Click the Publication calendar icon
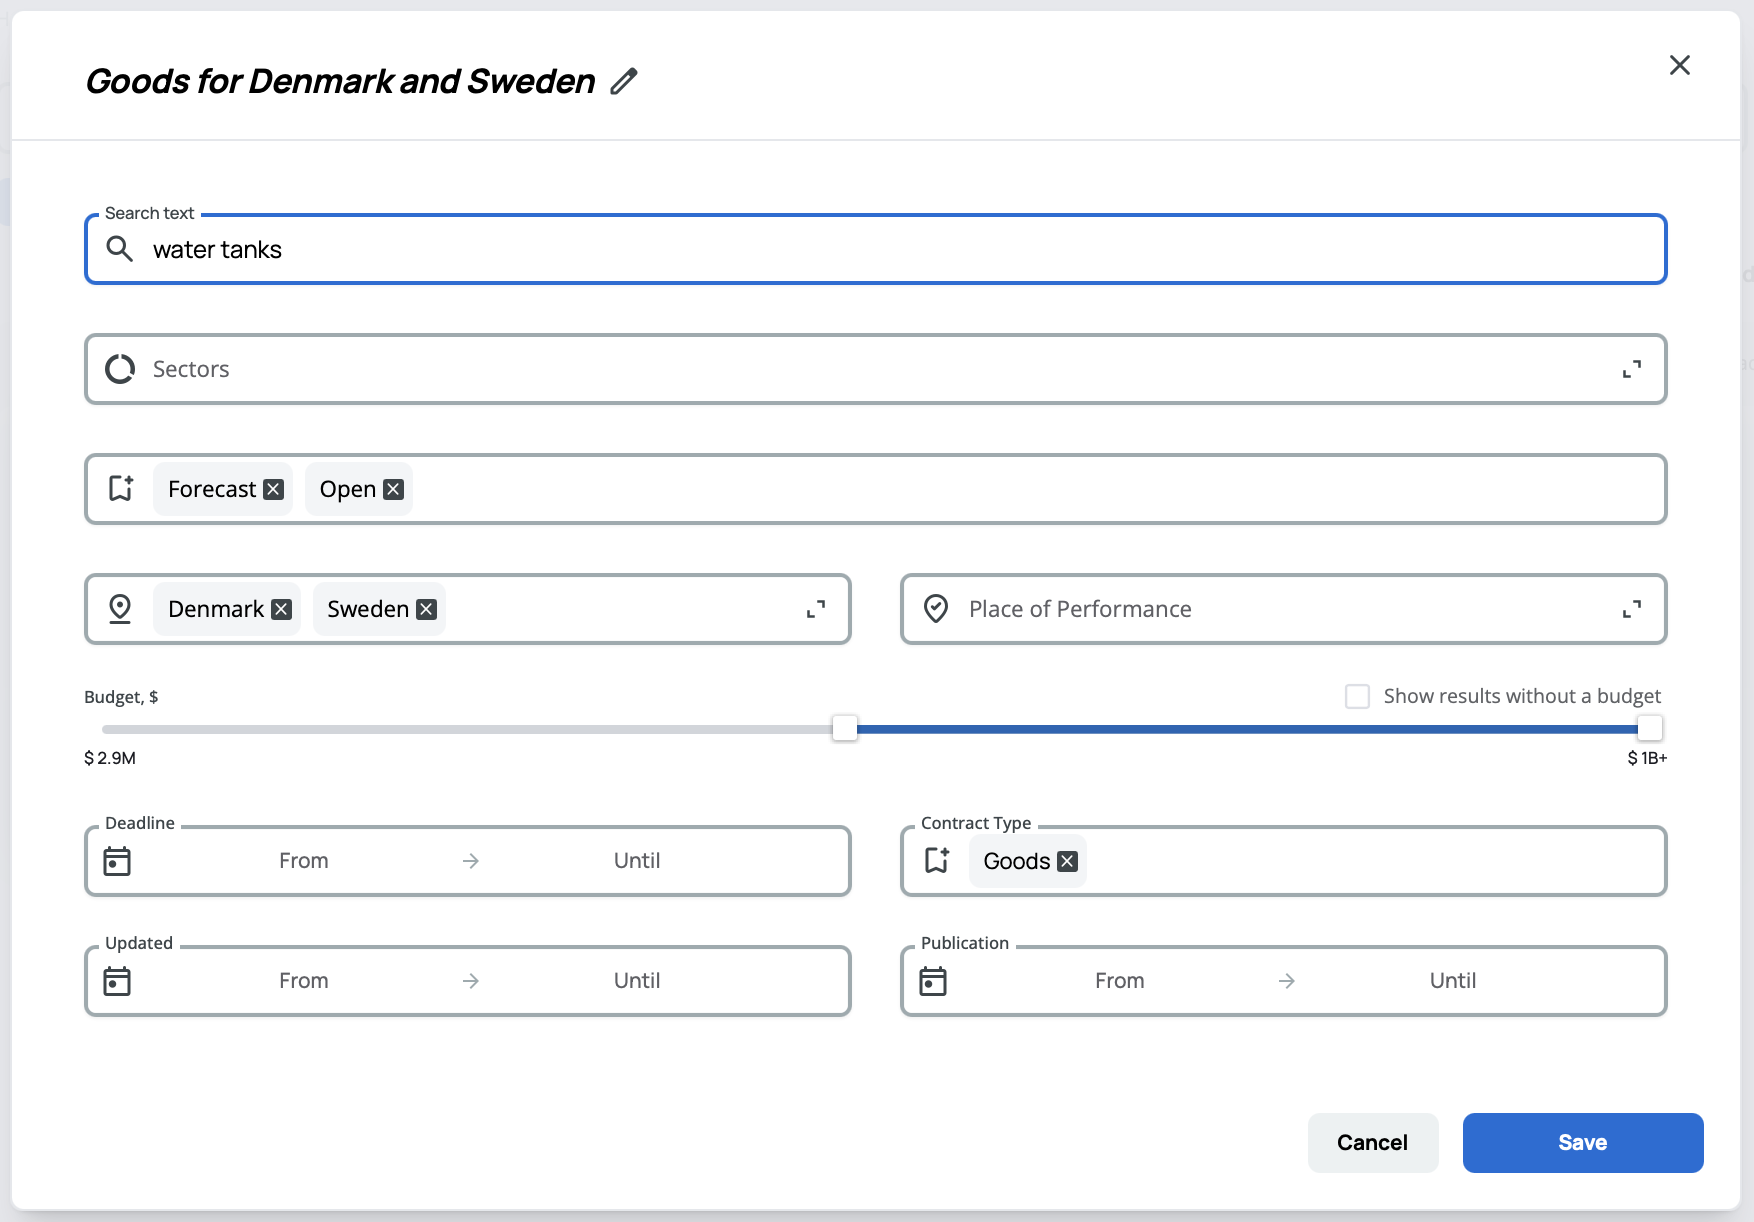1754x1222 pixels. coord(933,981)
